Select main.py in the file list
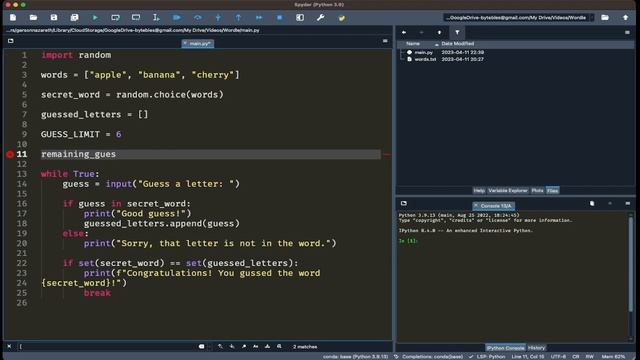The width and height of the screenshot is (640, 360). pos(423,52)
